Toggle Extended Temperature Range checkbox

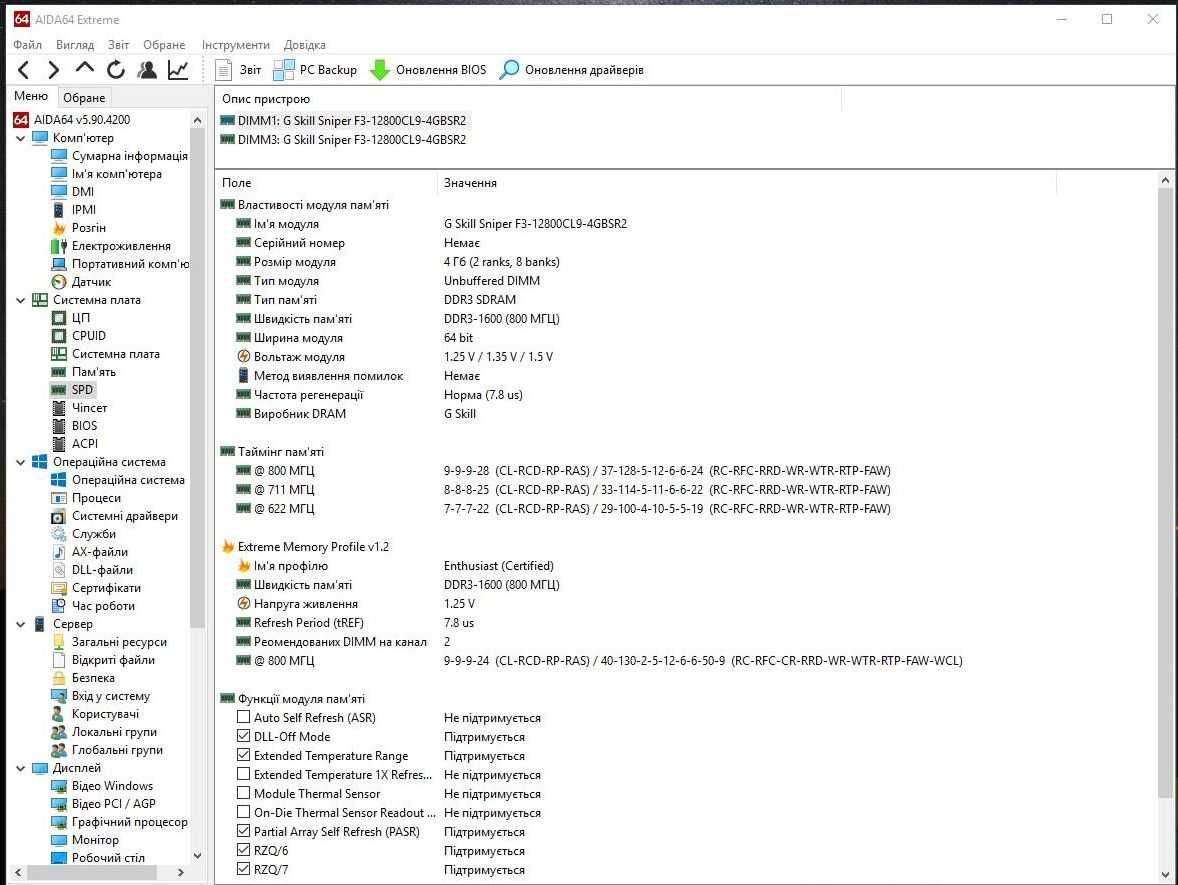coord(243,755)
